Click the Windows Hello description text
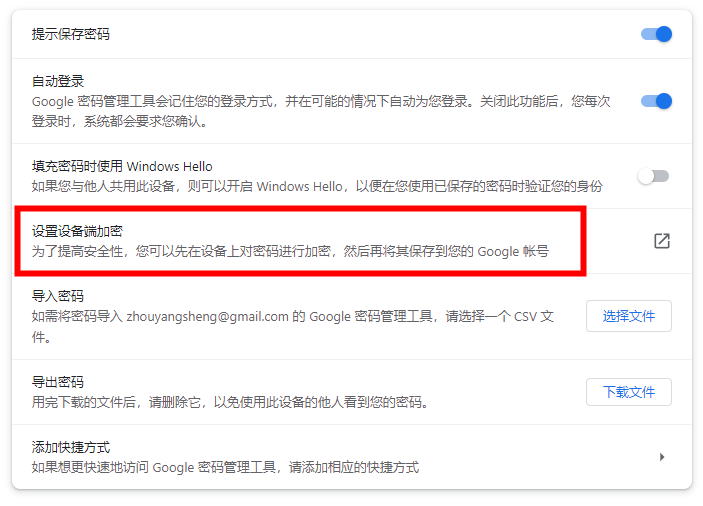703x506 pixels. 317,186
